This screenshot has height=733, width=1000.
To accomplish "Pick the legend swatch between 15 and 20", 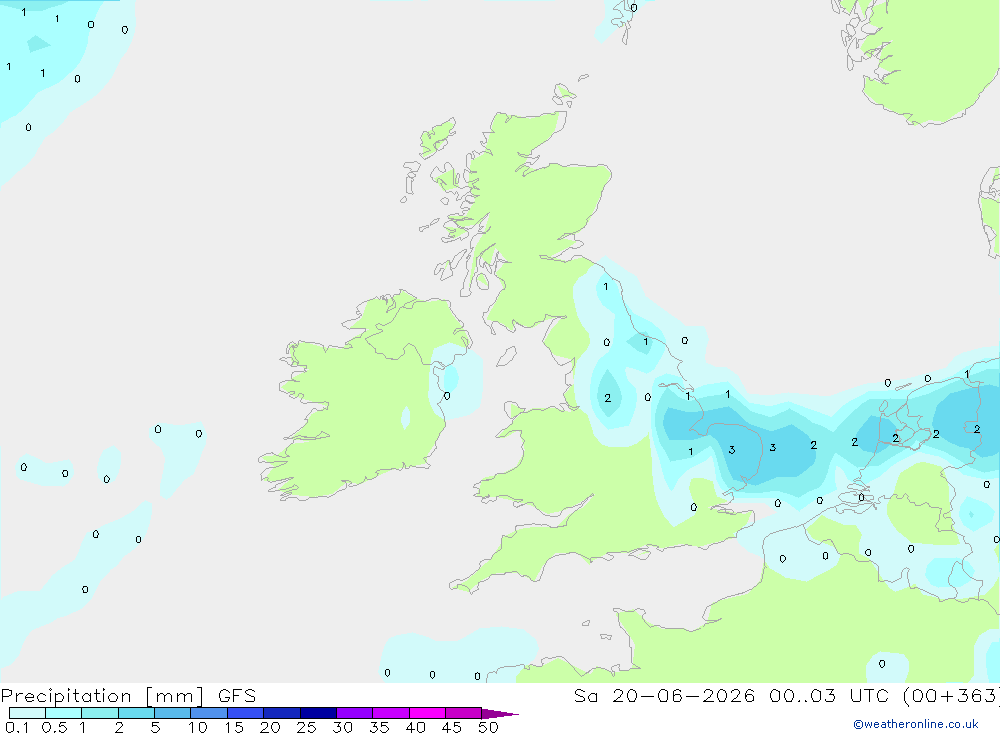I will (x=246, y=713).
